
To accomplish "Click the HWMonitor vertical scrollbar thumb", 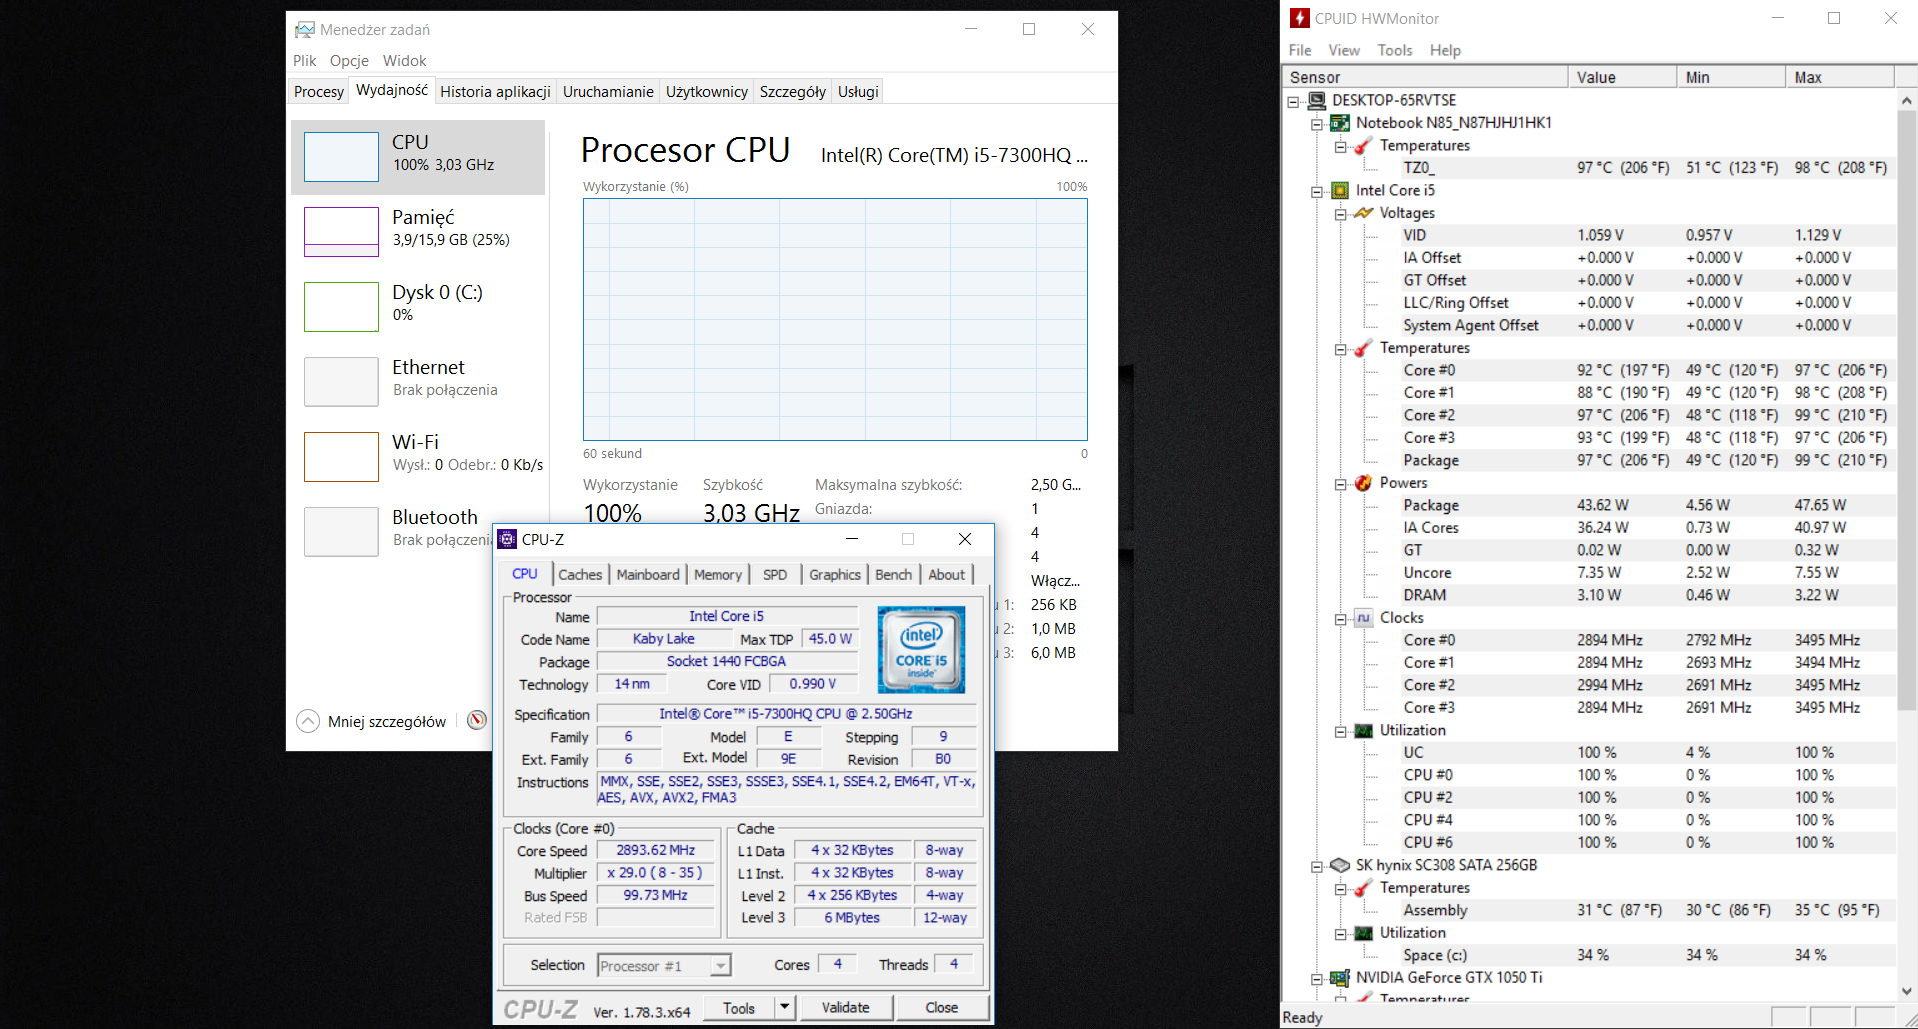I will click(1906, 410).
